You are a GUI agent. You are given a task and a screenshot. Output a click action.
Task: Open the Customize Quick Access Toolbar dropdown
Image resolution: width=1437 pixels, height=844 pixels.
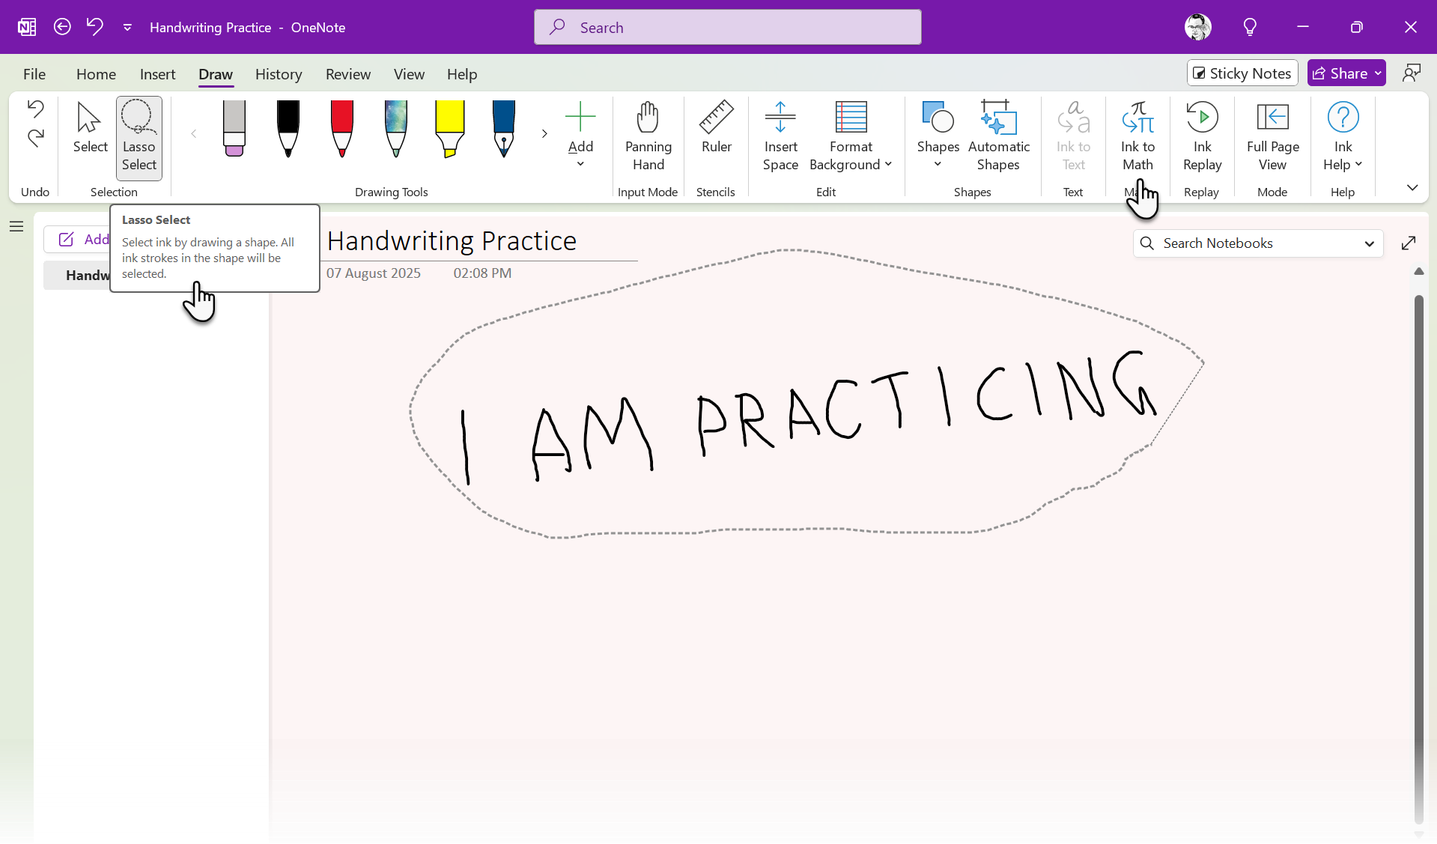[127, 27]
